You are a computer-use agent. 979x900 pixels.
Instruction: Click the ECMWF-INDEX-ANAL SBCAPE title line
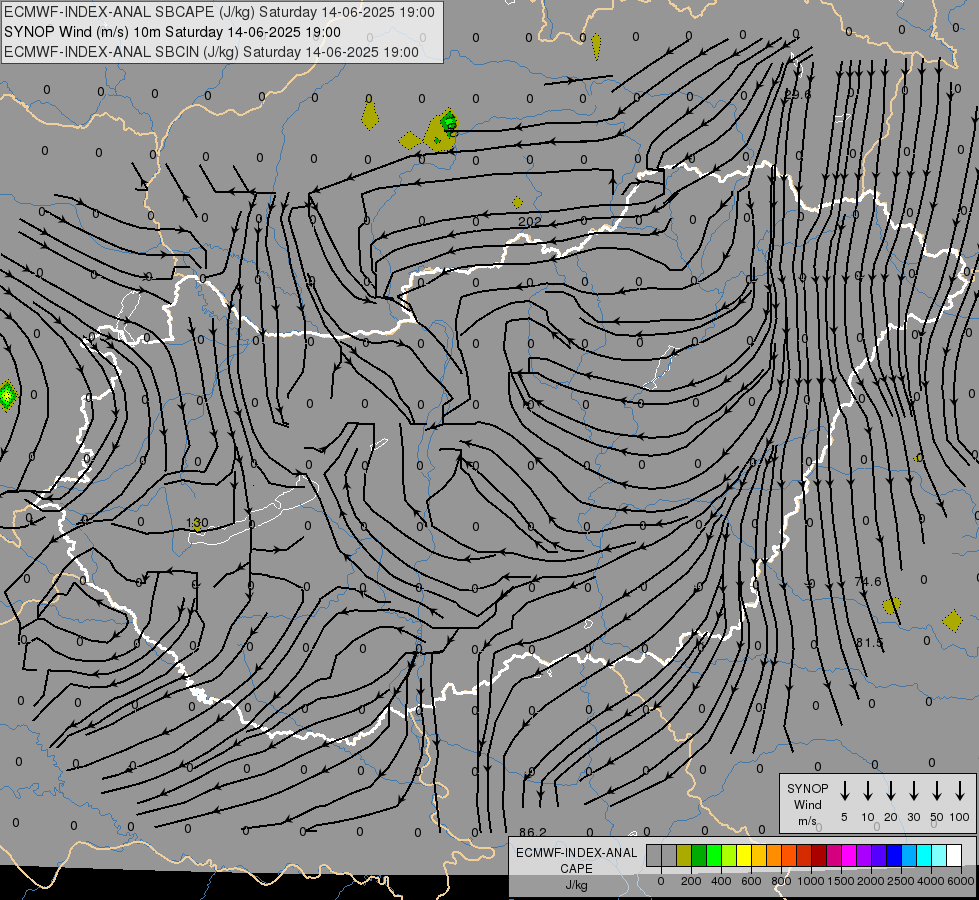pos(219,12)
